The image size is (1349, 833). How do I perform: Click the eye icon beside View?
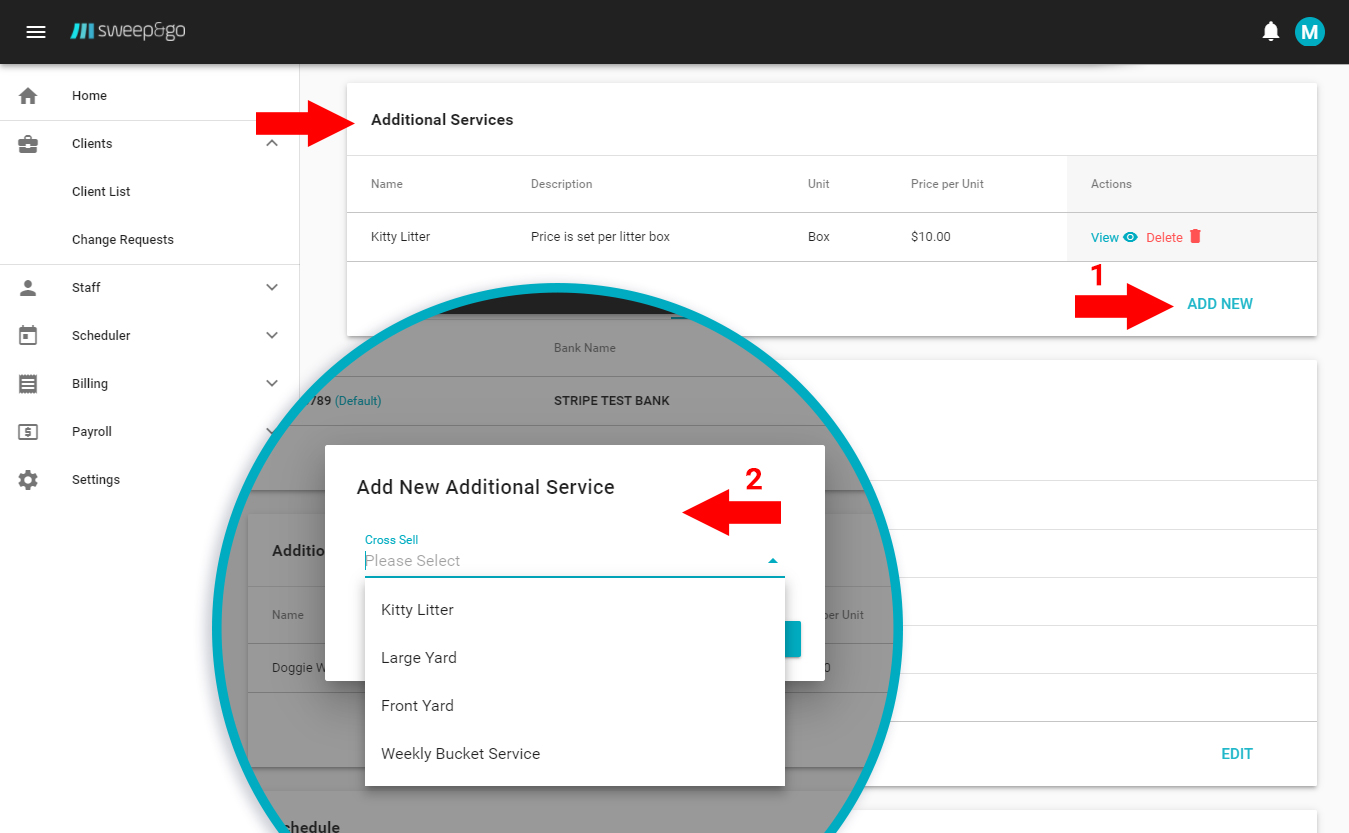tap(1130, 237)
